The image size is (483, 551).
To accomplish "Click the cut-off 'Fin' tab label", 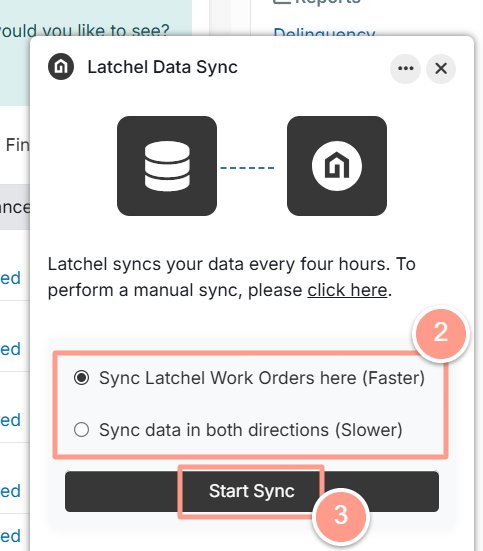I will point(17,145).
